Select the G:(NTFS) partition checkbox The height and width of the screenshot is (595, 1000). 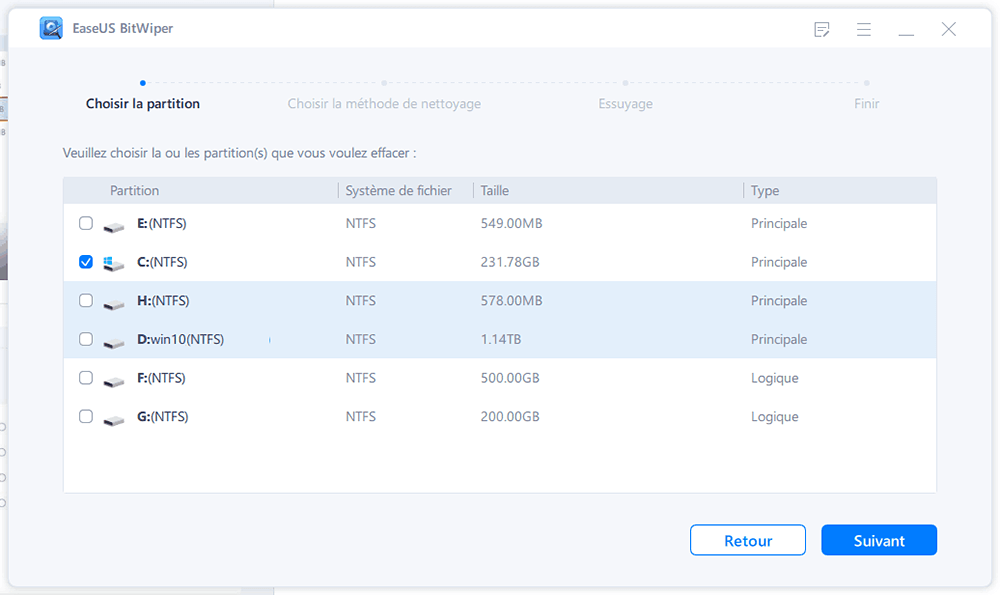(86, 417)
